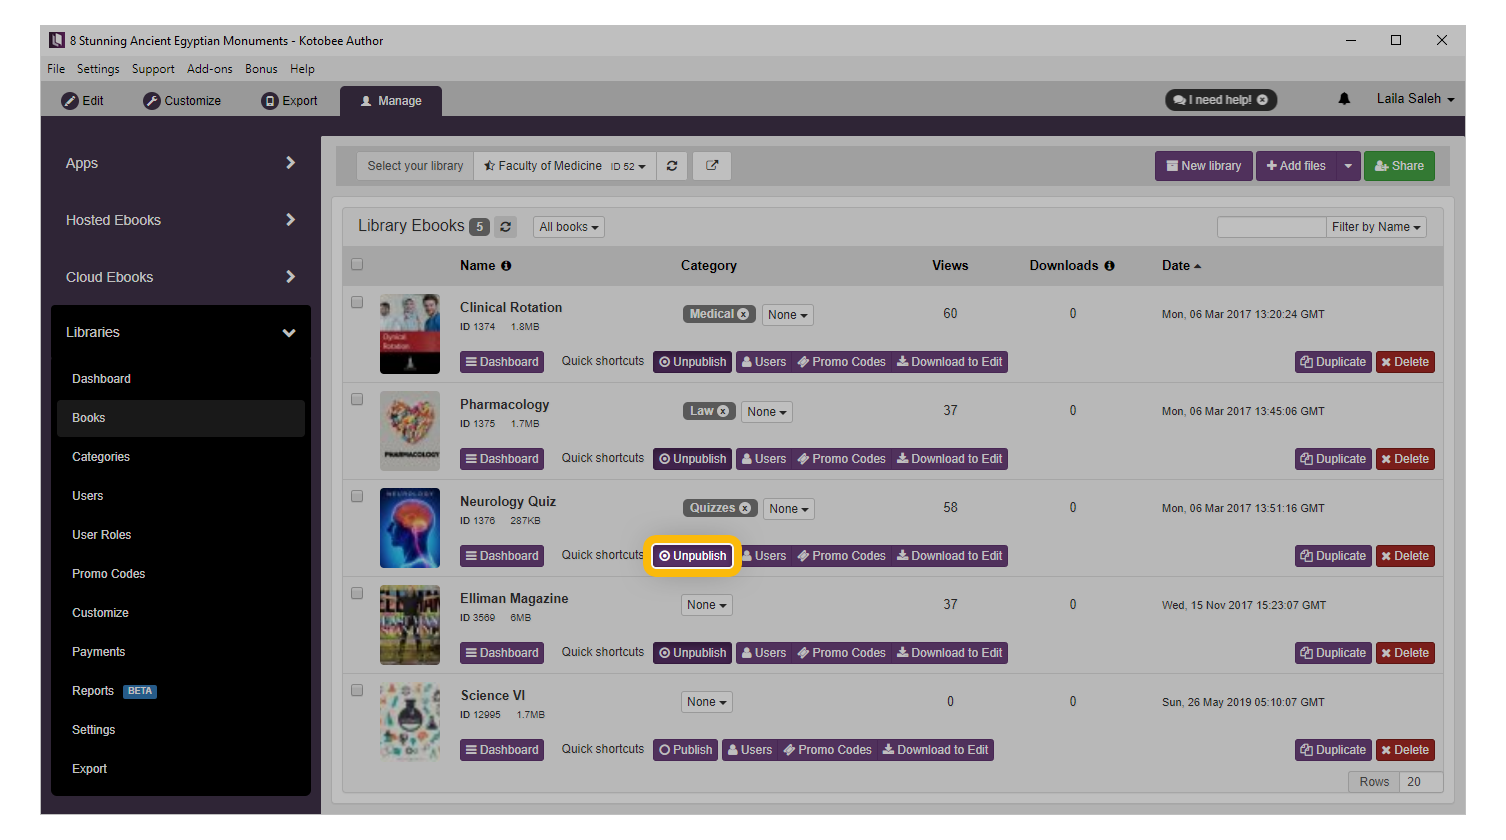The width and height of the screenshot is (1506, 840).
Task: Switch to the Customize tab
Action: pyautogui.click(x=182, y=101)
